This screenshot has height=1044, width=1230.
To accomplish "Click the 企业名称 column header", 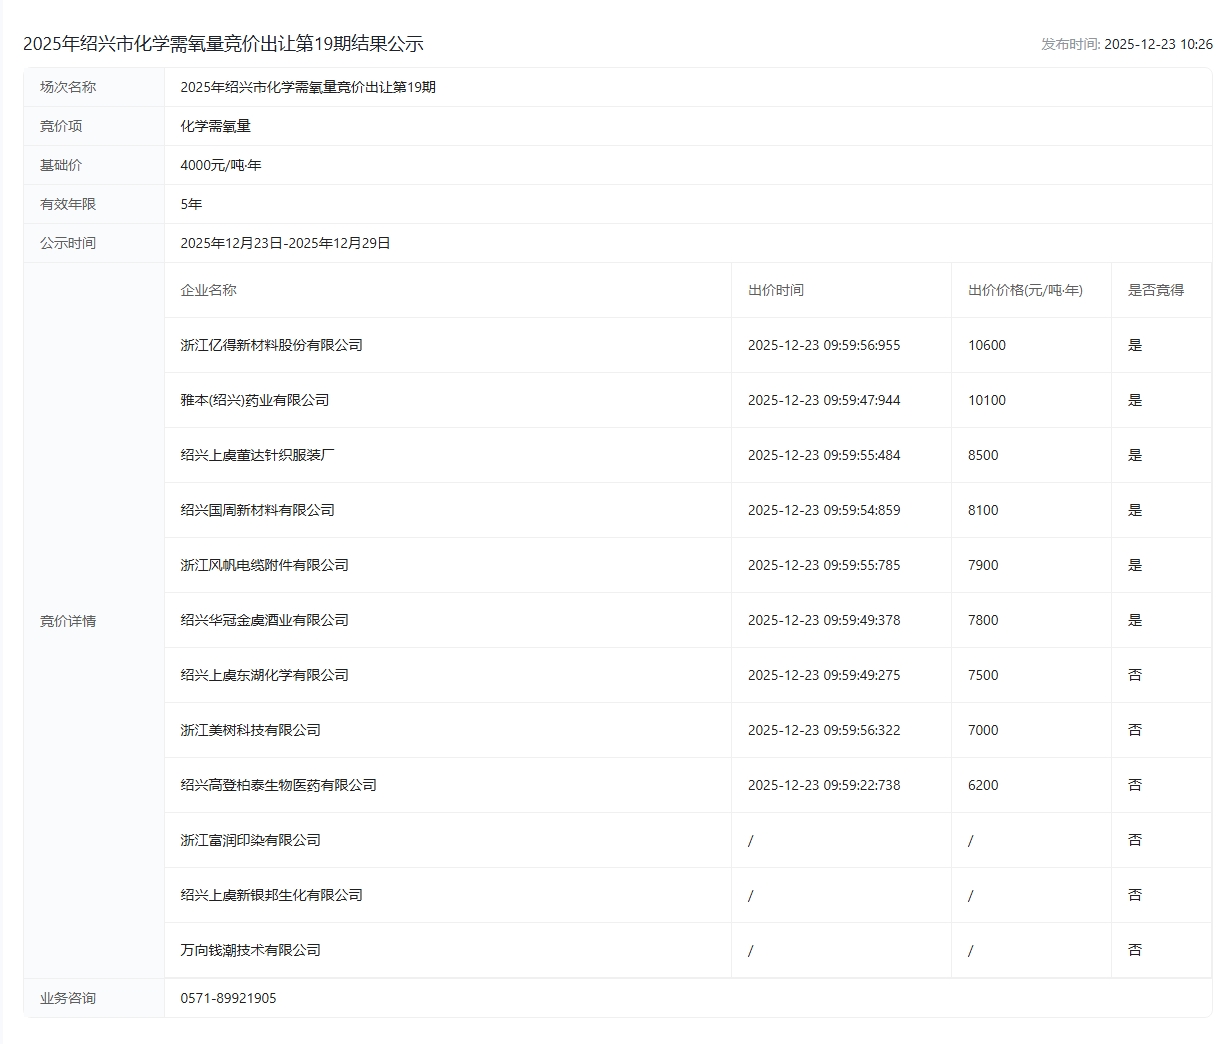I will 208,290.
